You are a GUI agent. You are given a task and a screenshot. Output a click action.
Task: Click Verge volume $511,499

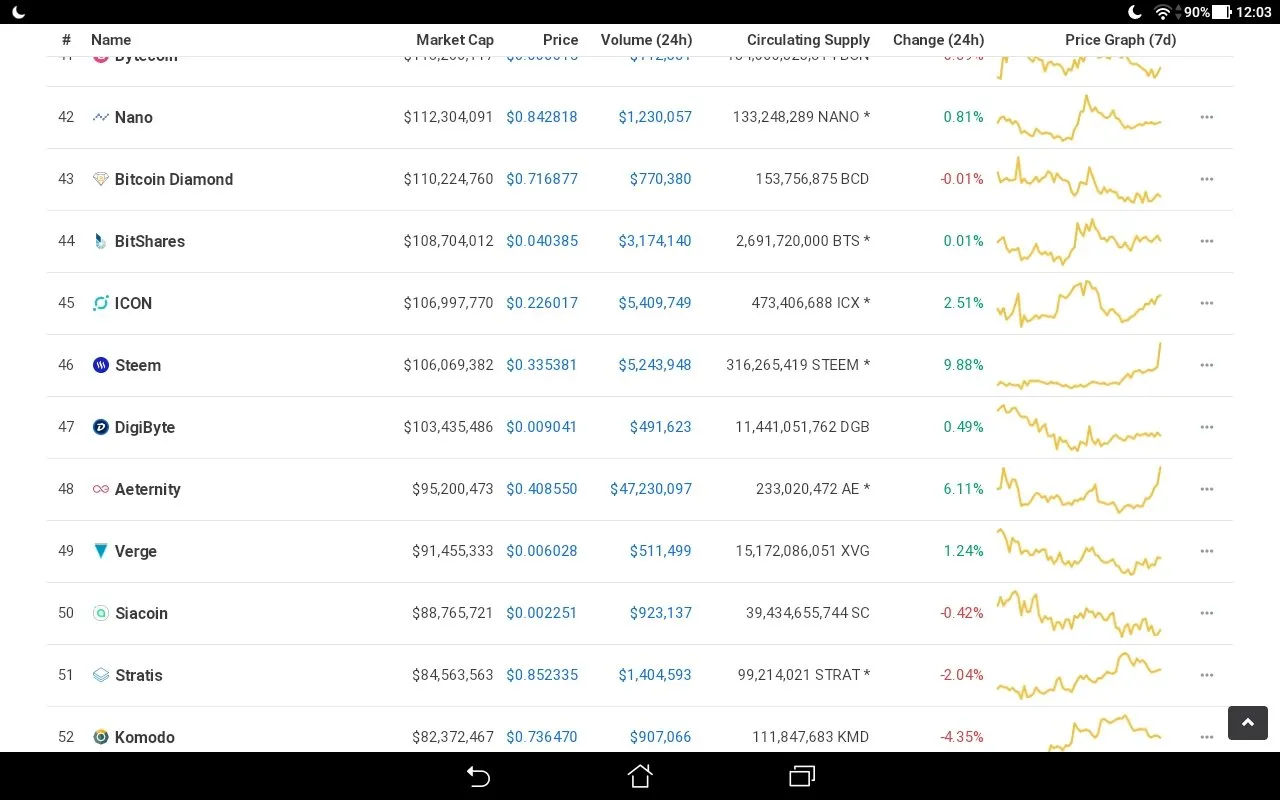point(661,551)
